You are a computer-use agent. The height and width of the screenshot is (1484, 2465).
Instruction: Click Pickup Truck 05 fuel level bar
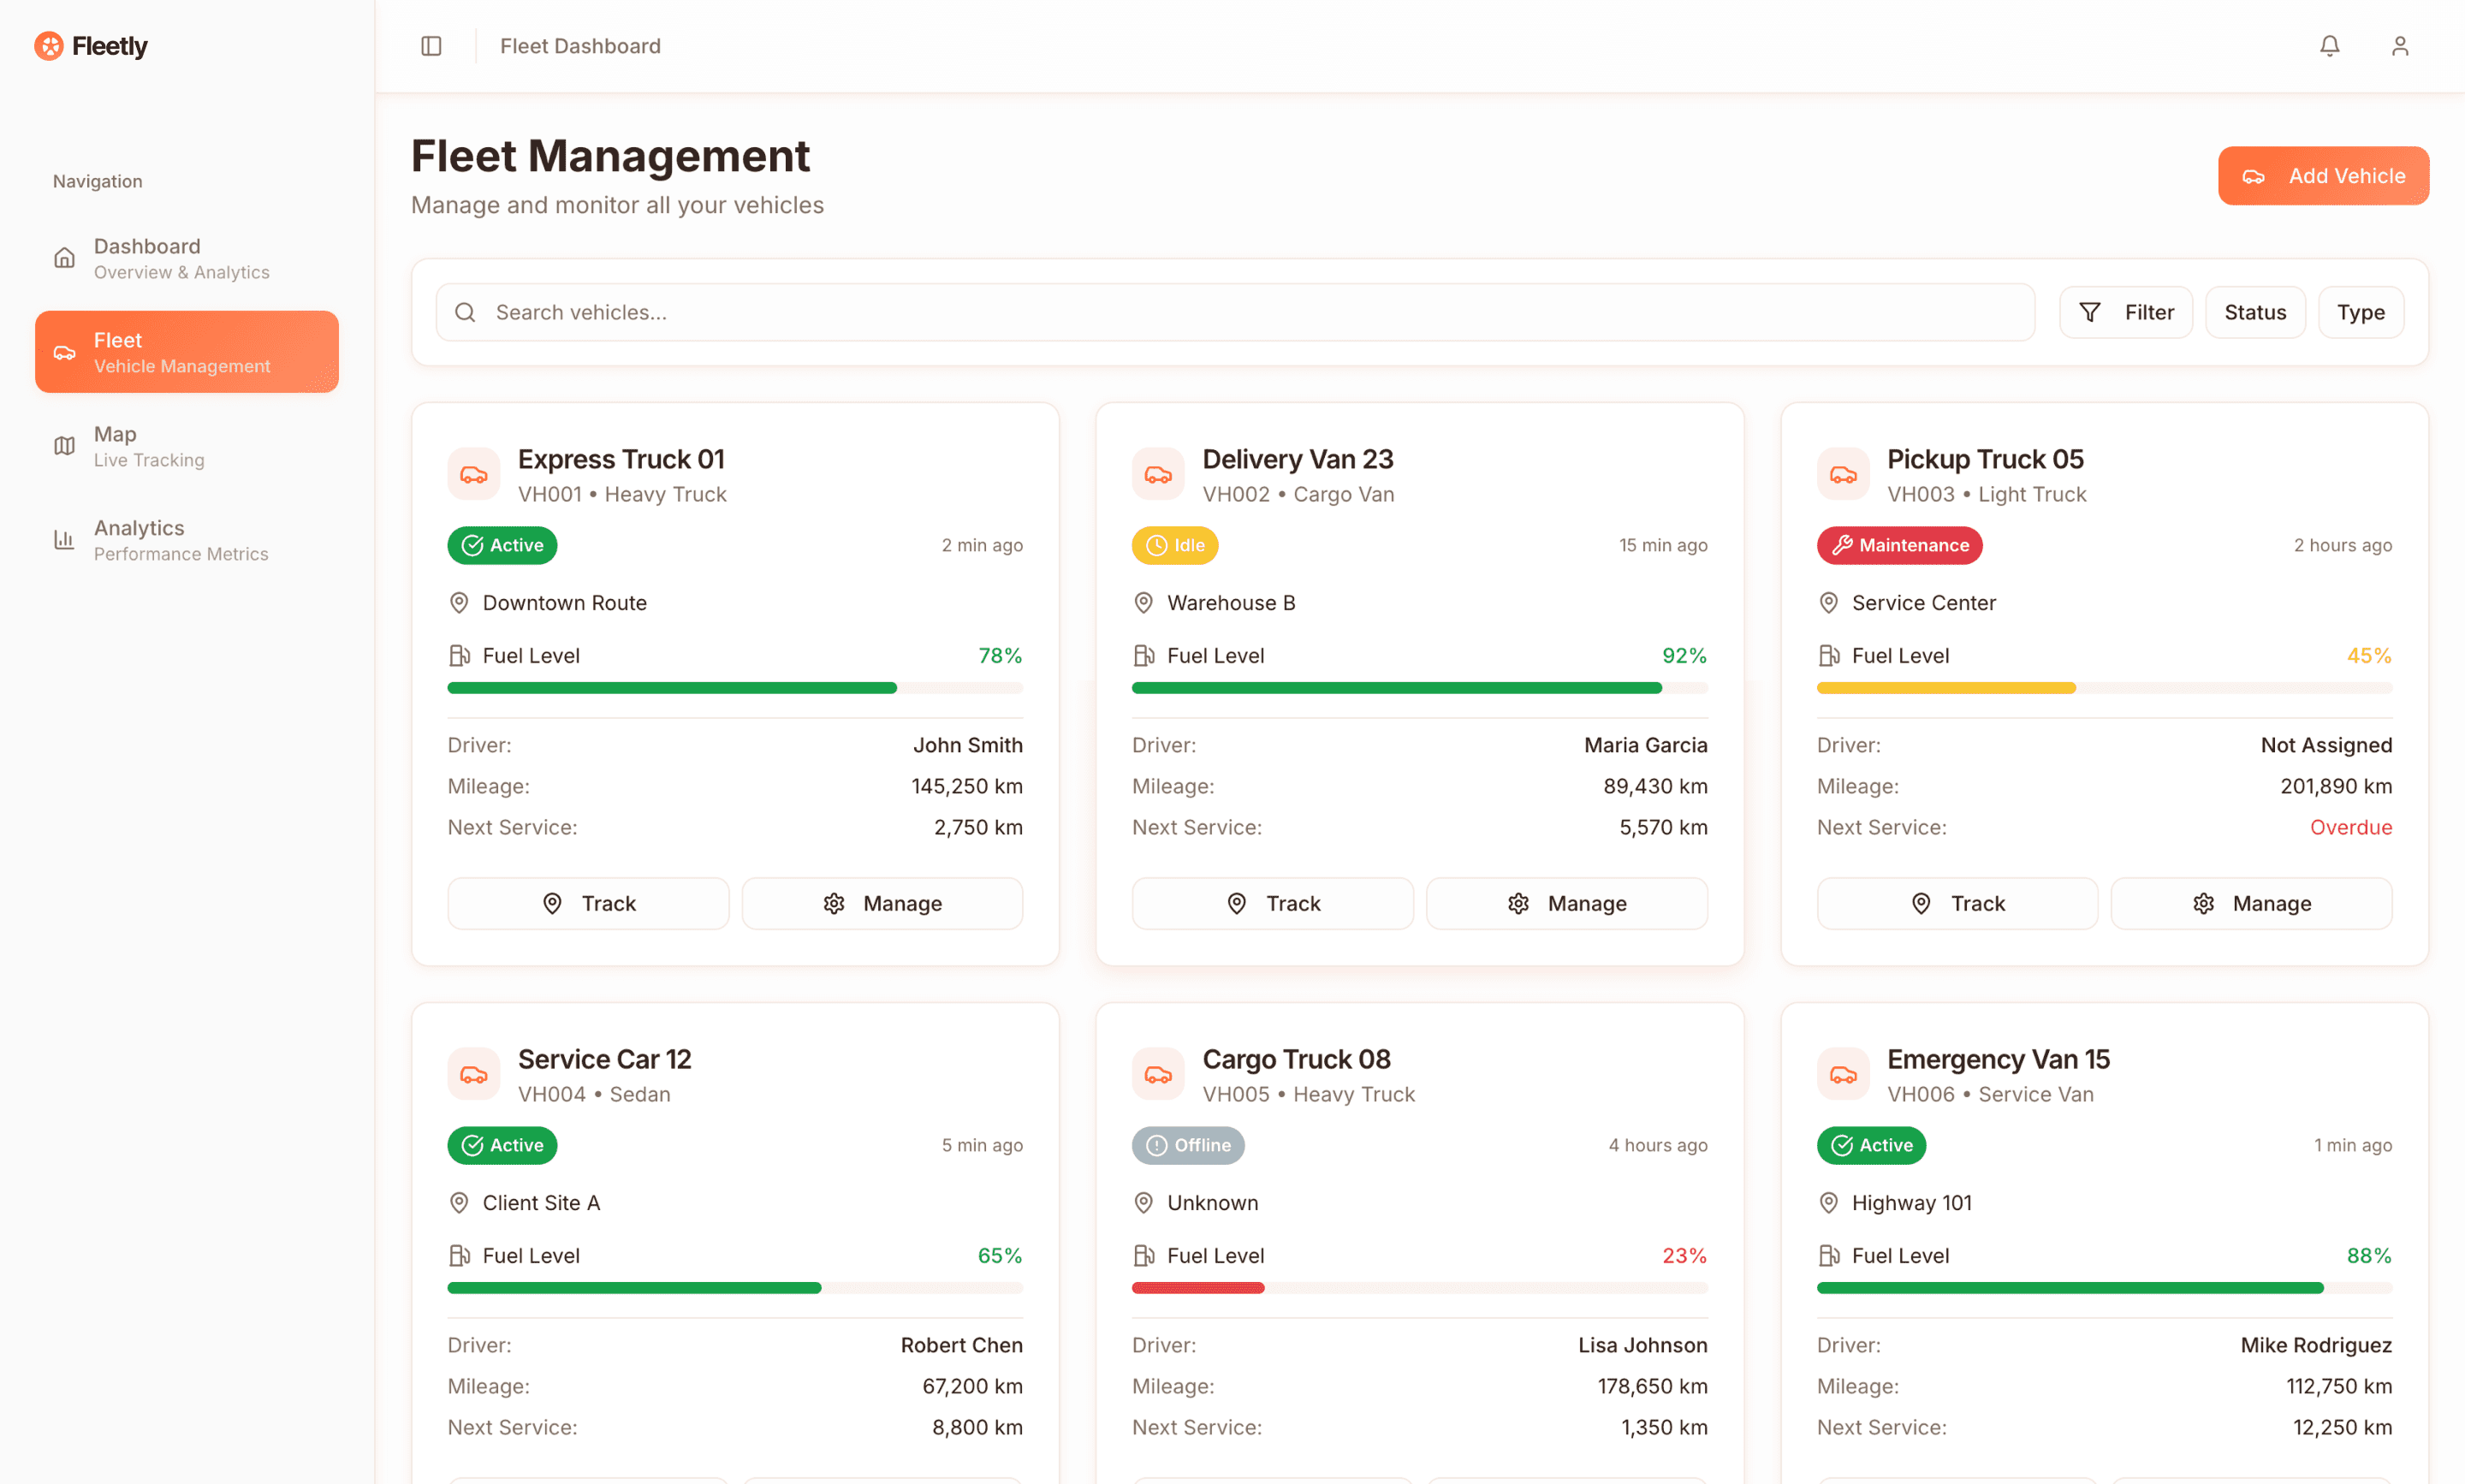pyautogui.click(x=2103, y=688)
